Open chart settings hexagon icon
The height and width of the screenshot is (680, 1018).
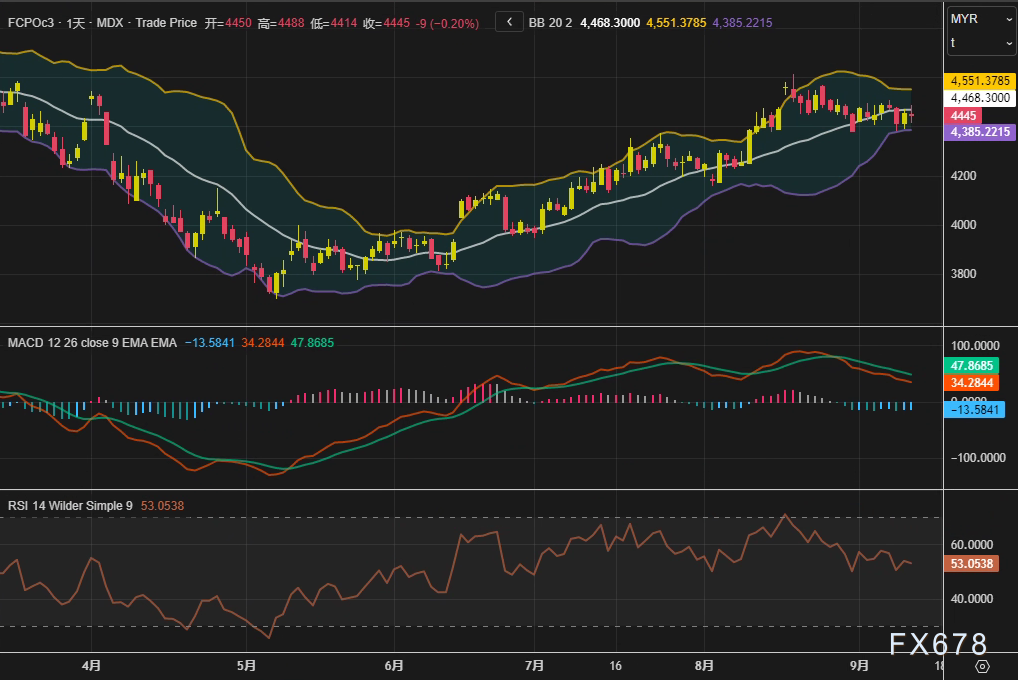click(x=982, y=666)
